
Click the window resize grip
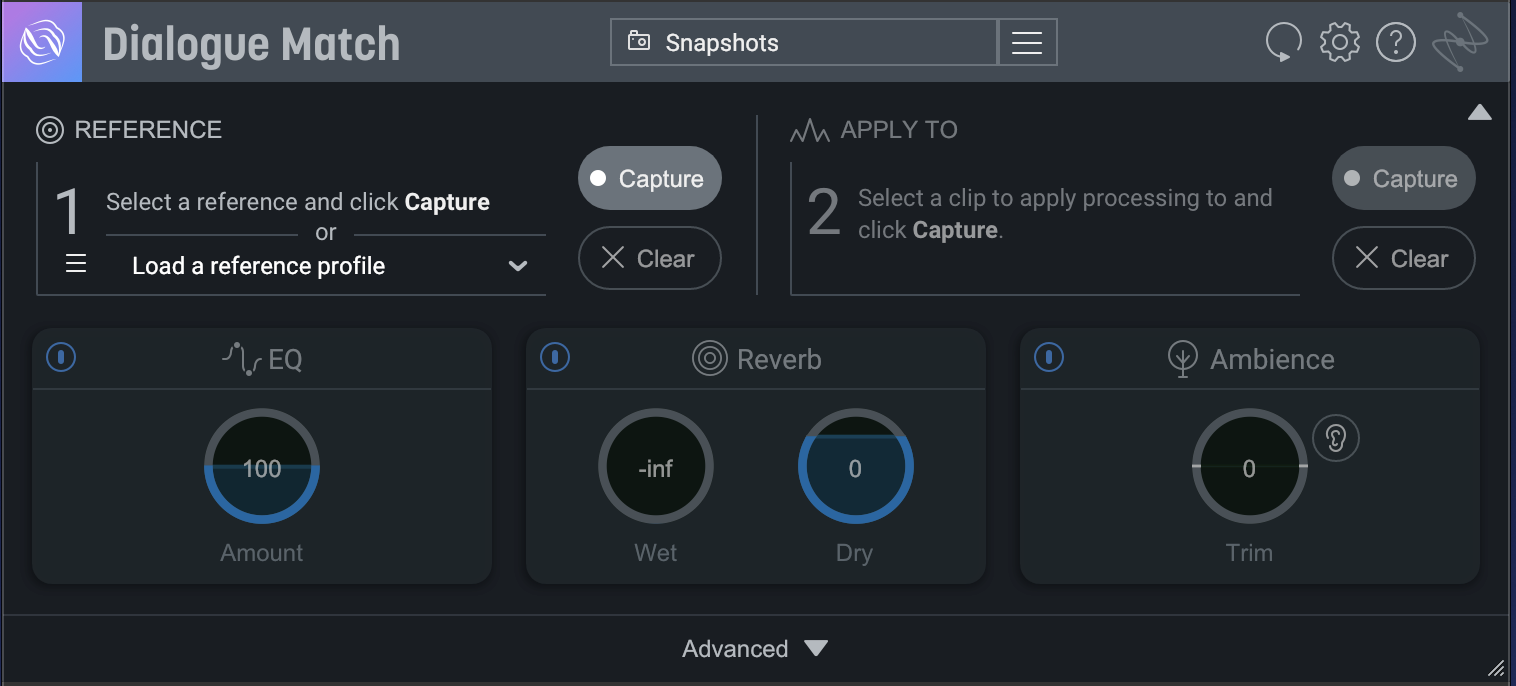[x=1496, y=668]
